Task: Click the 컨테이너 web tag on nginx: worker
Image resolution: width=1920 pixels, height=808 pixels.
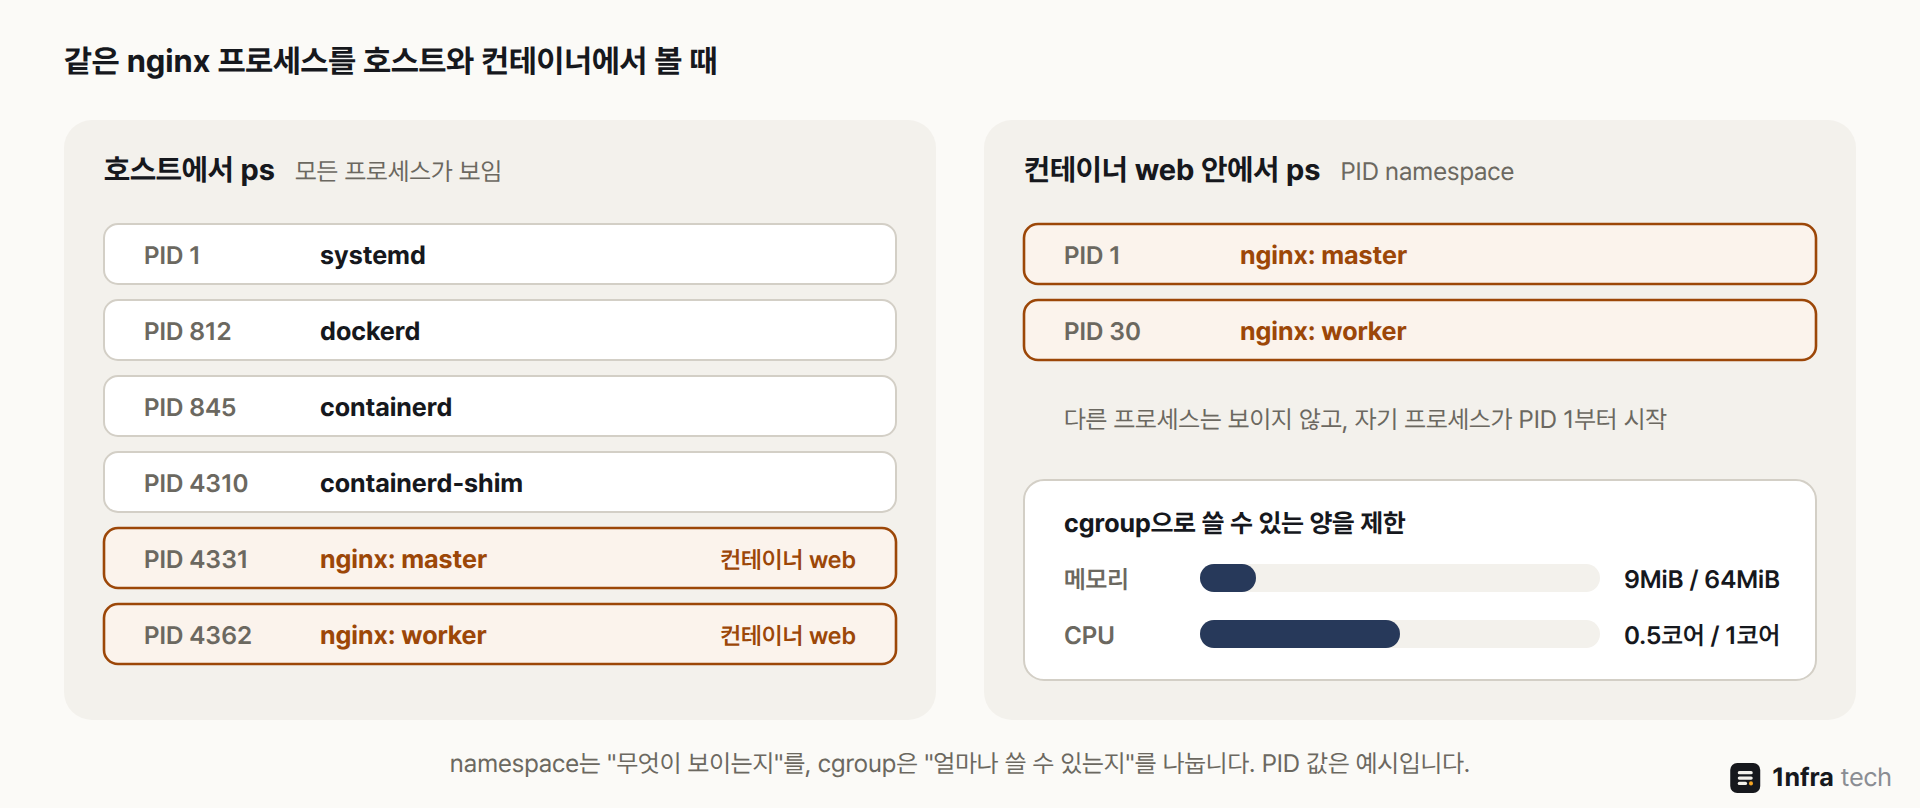Action: (x=788, y=635)
